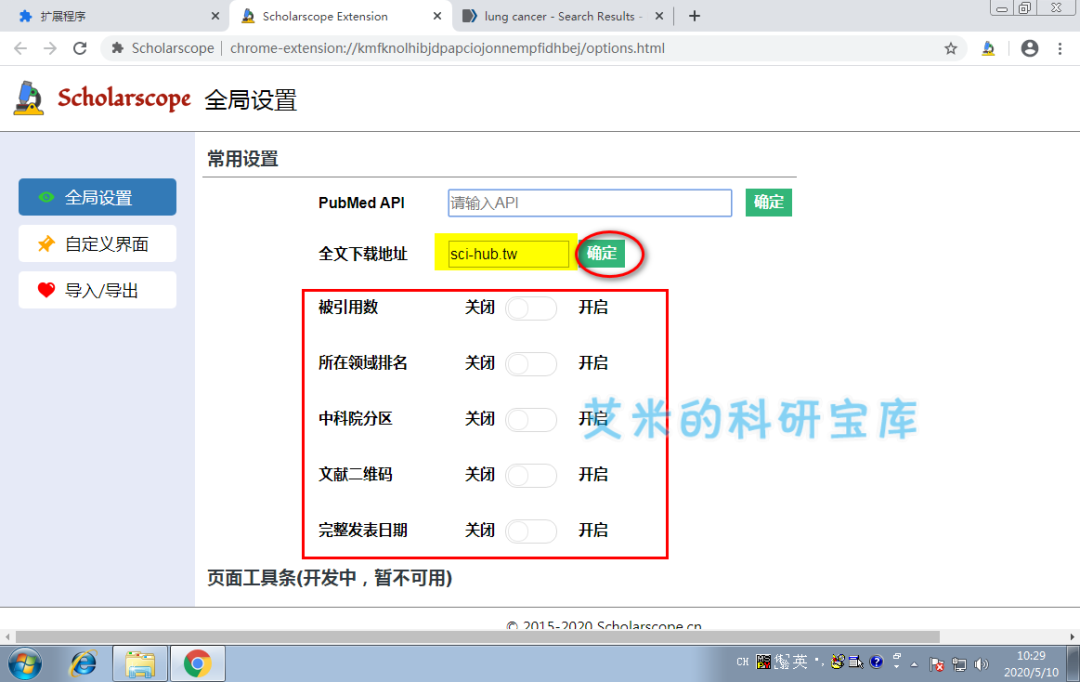Open the CH language indicator in tray

tap(741, 661)
